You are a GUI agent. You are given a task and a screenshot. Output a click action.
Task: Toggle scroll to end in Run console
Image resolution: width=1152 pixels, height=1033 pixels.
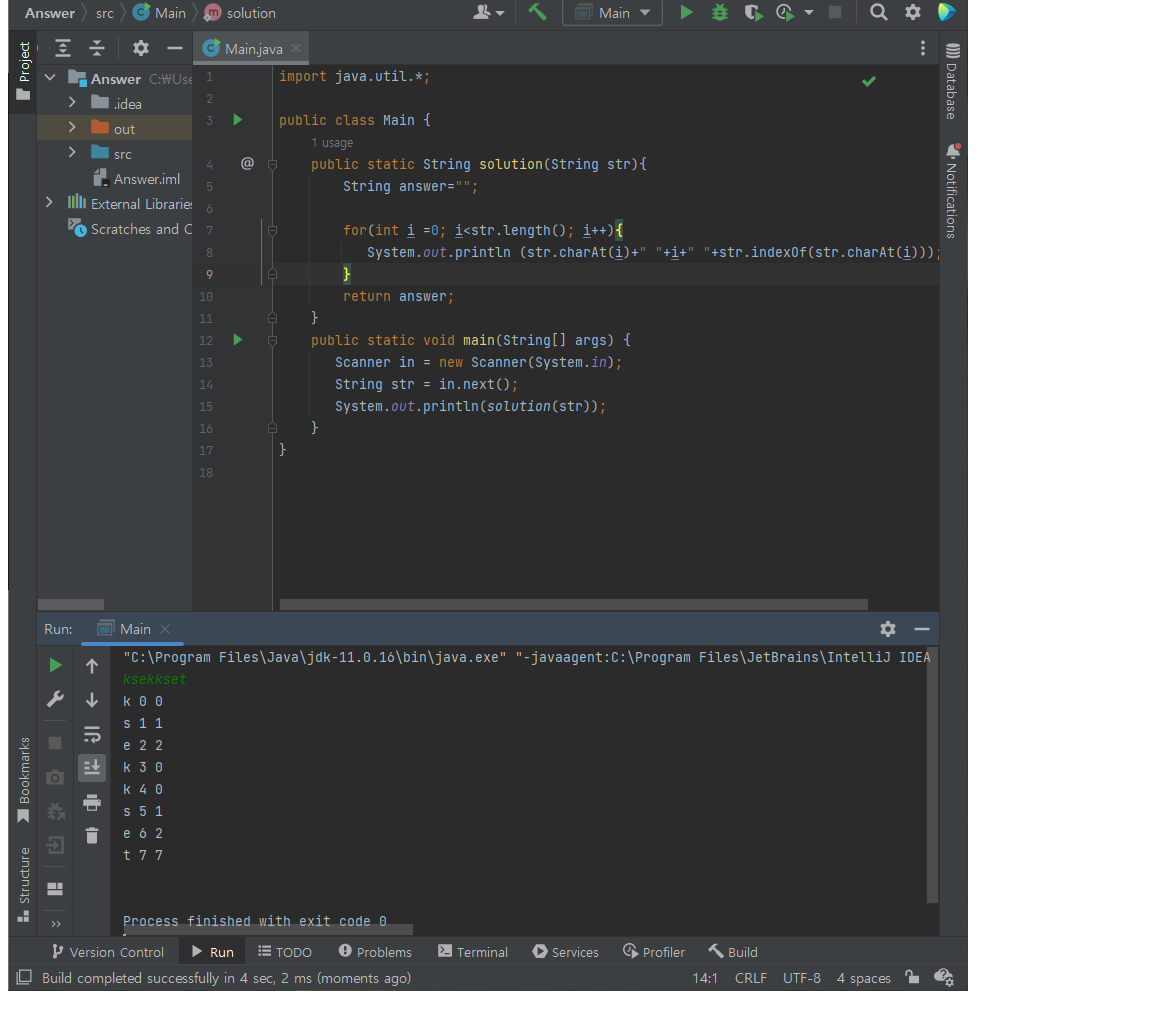[x=92, y=768]
